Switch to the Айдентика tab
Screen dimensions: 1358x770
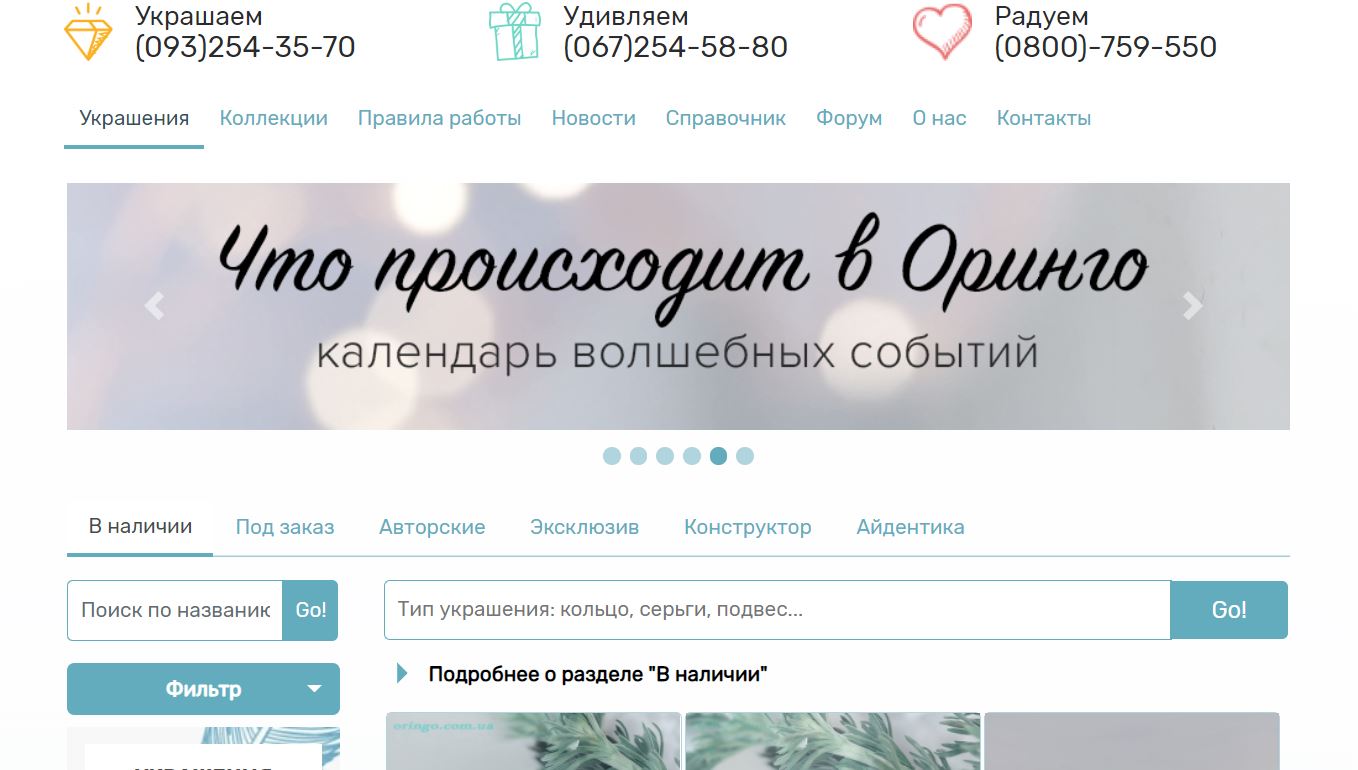[911, 527]
